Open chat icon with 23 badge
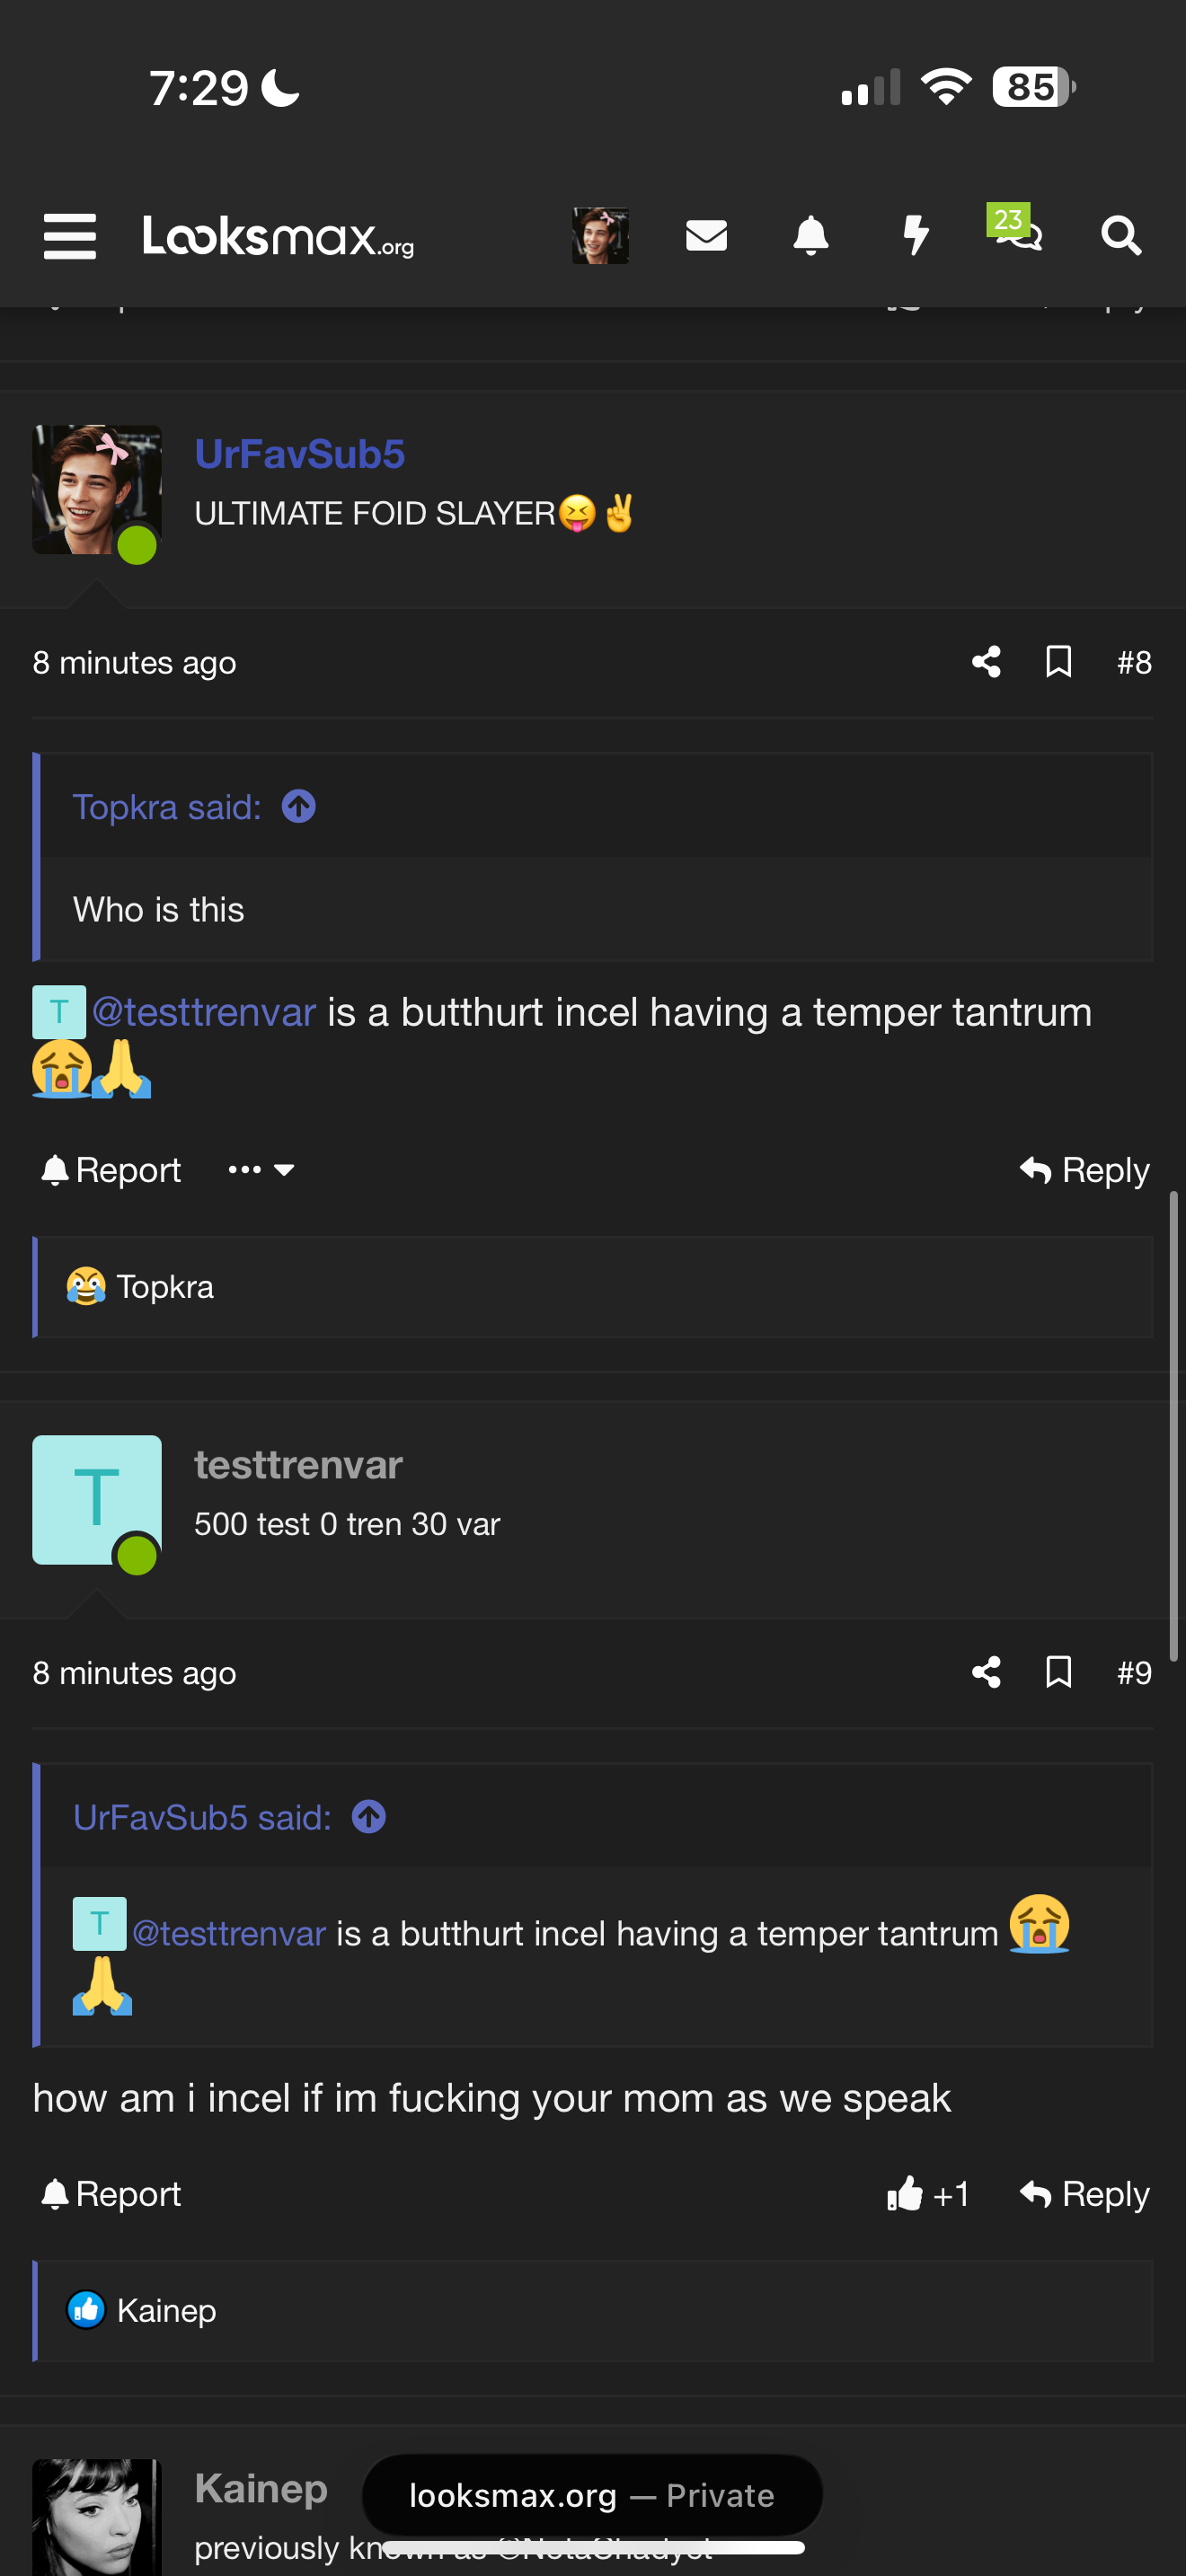 [x=1017, y=232]
